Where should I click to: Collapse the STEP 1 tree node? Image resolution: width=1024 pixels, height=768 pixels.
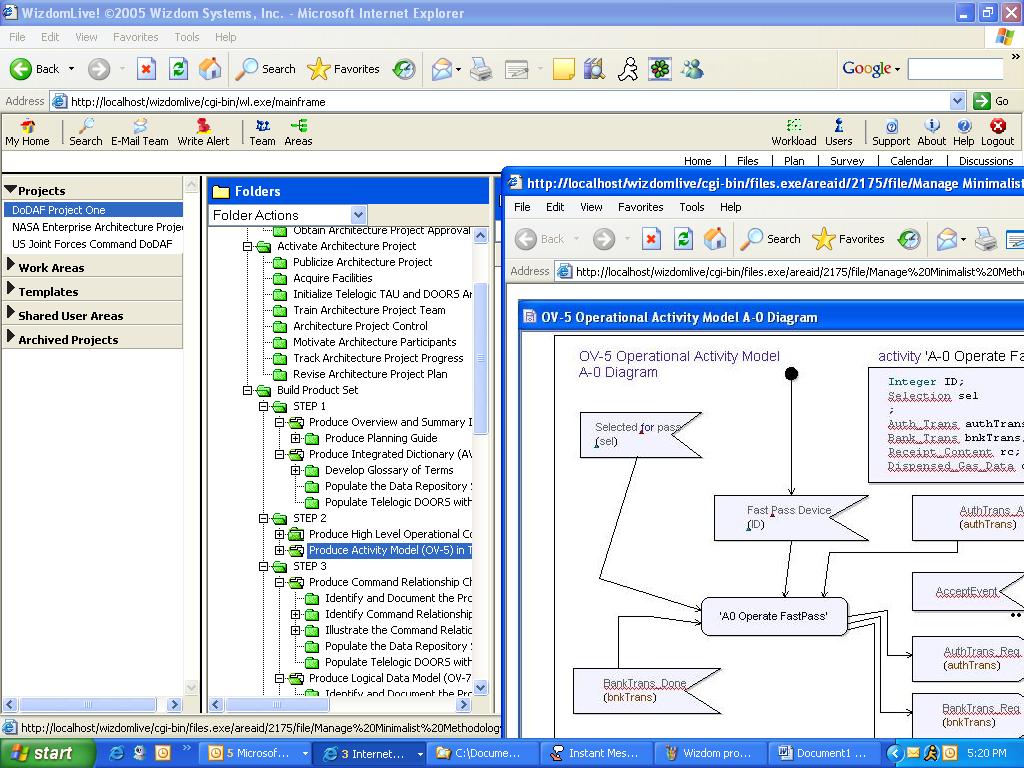click(264, 406)
